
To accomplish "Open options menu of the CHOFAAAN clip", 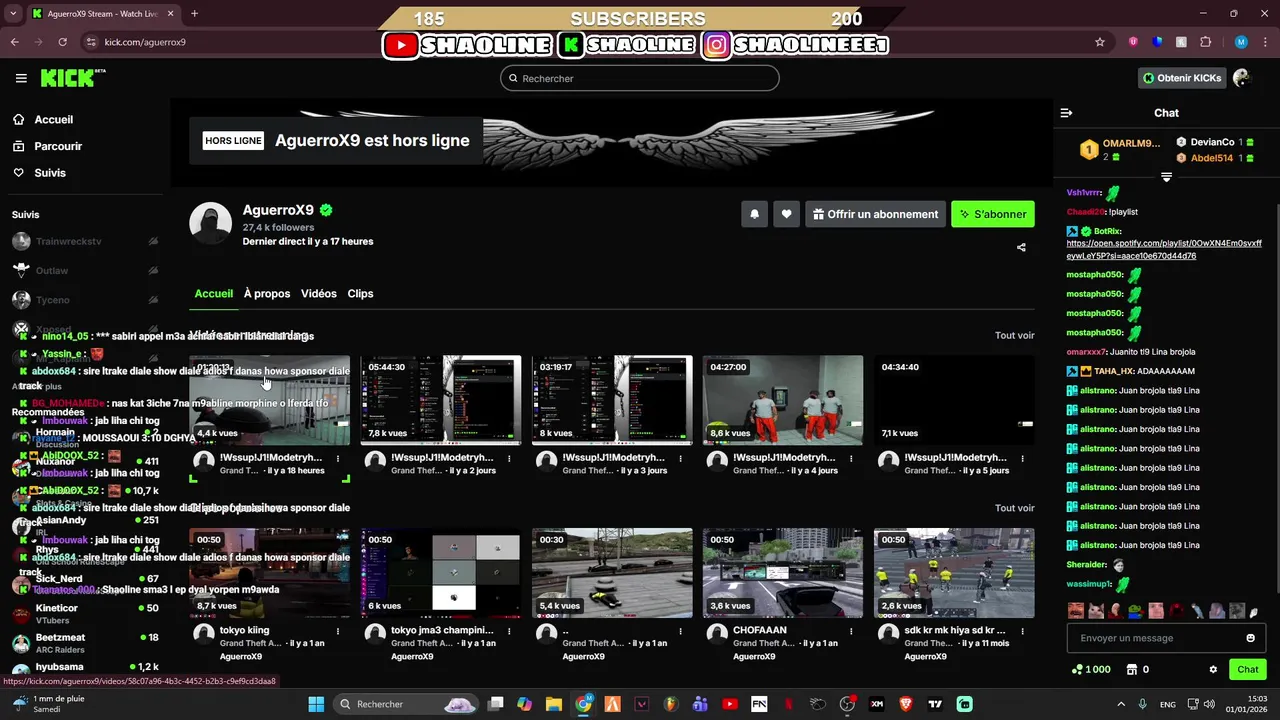I will pos(851,632).
